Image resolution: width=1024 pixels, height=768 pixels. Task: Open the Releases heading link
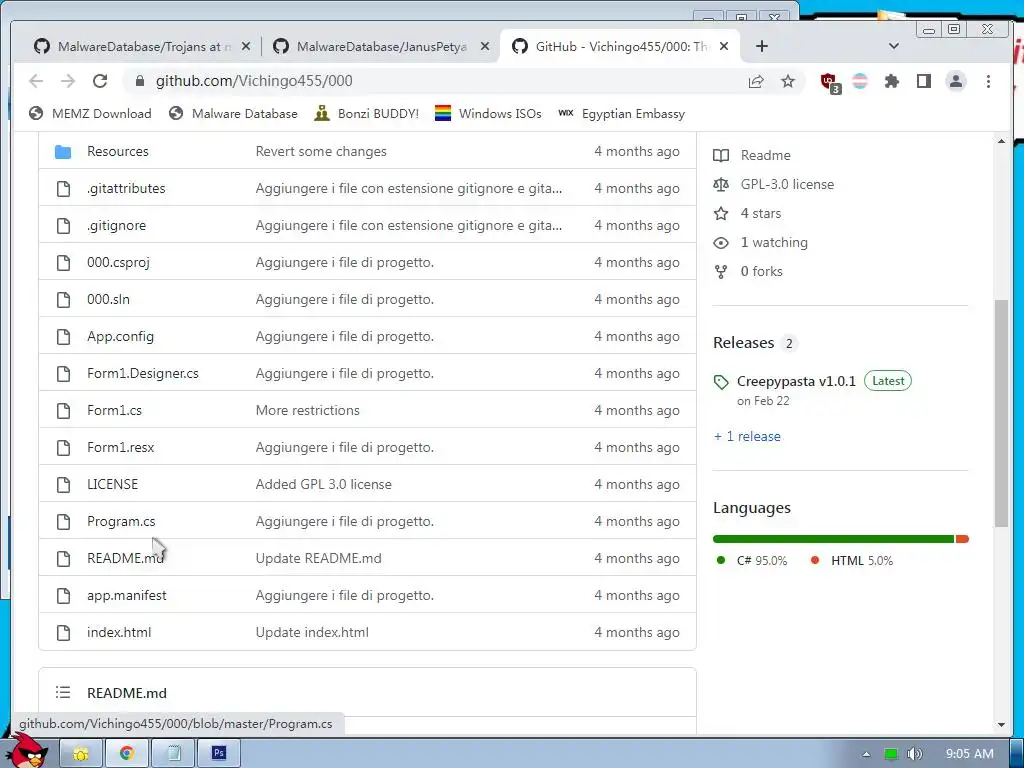click(x=755, y=344)
